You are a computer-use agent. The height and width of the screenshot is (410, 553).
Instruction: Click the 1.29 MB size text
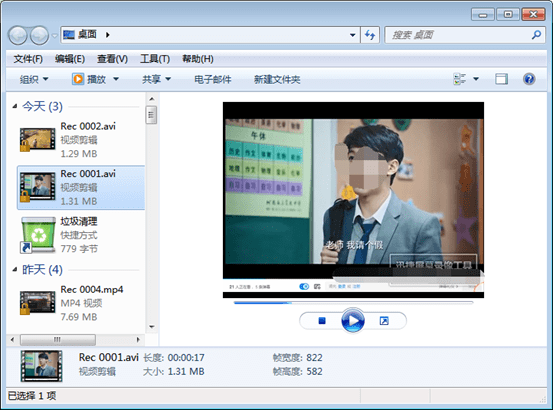[x=79, y=154]
